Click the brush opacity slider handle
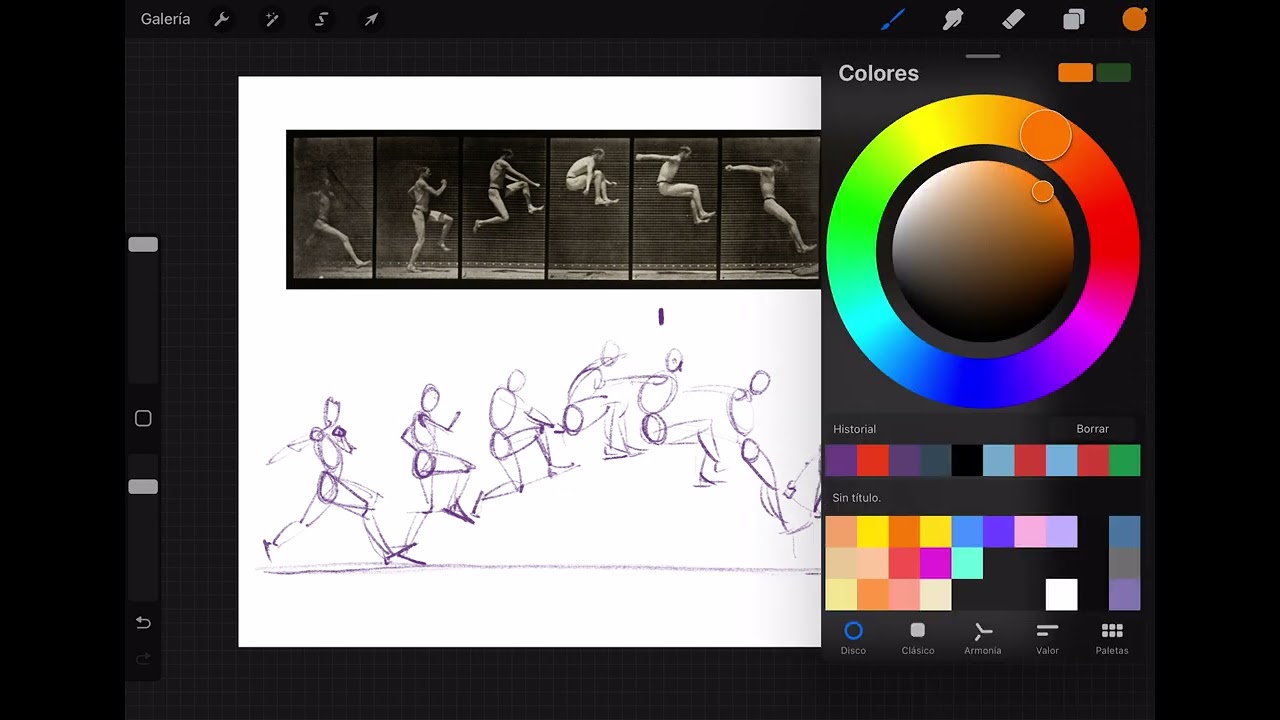This screenshot has width=1280, height=720. point(143,486)
